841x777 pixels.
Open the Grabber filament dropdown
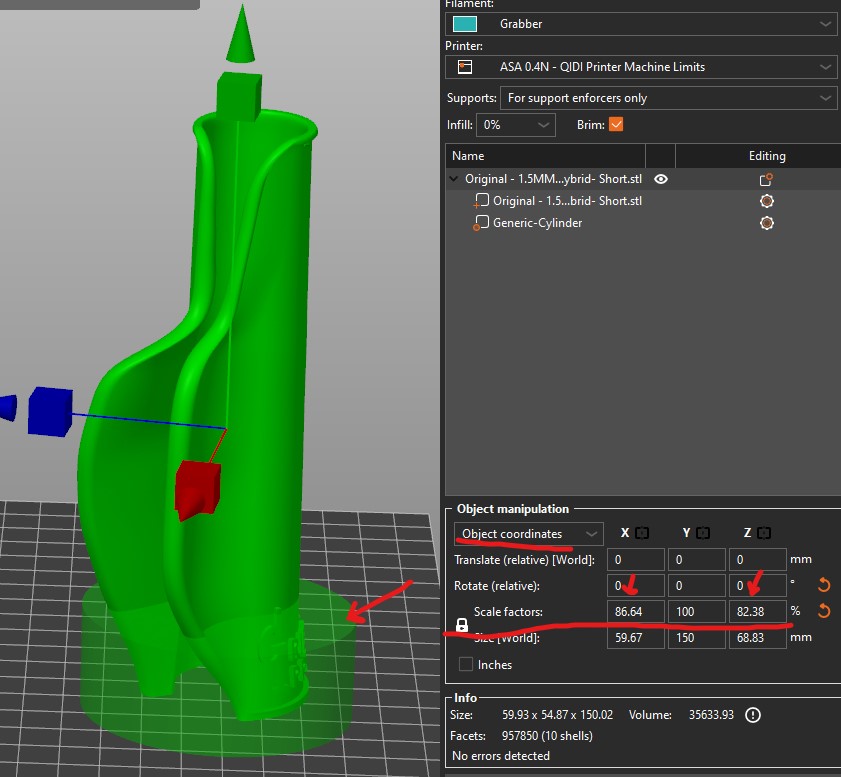pos(641,24)
